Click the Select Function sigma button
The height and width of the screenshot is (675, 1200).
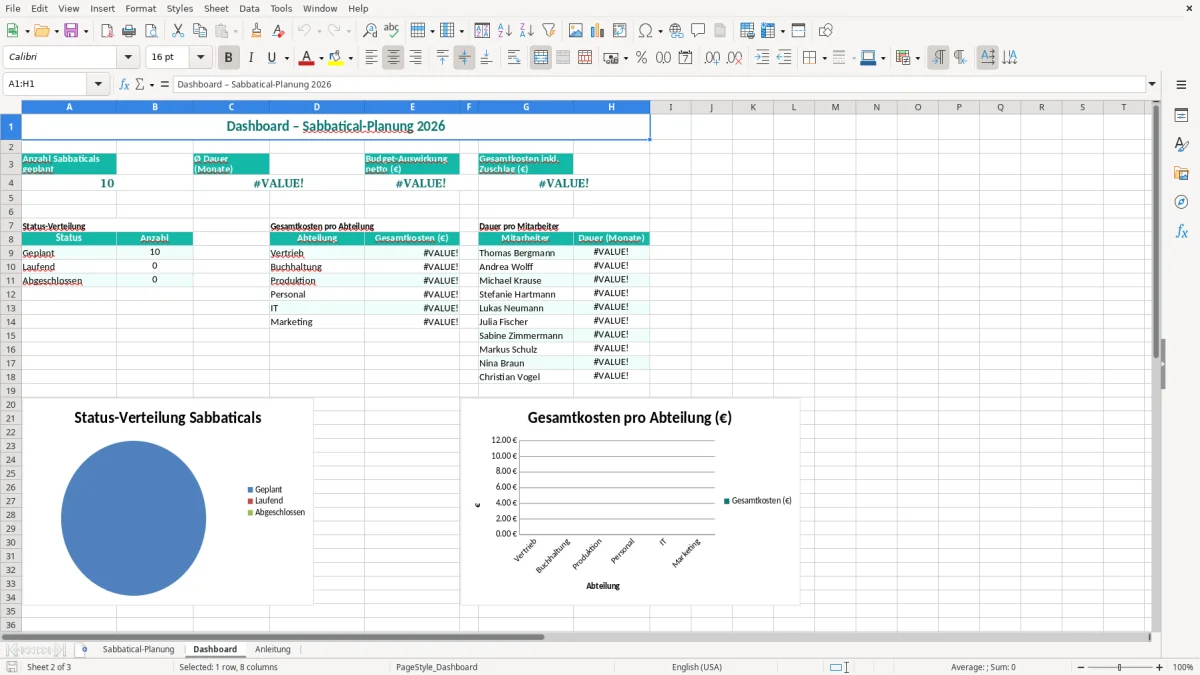[139, 84]
